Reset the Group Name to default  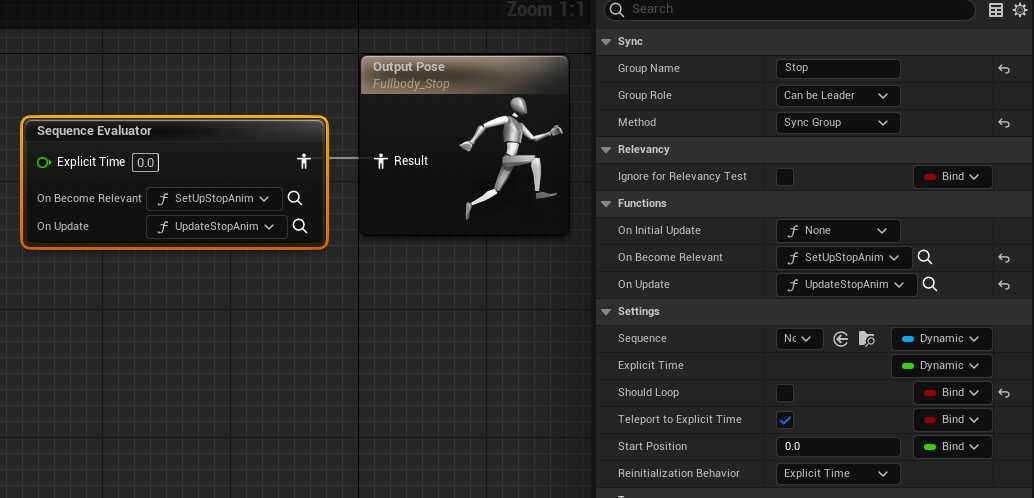1004,69
